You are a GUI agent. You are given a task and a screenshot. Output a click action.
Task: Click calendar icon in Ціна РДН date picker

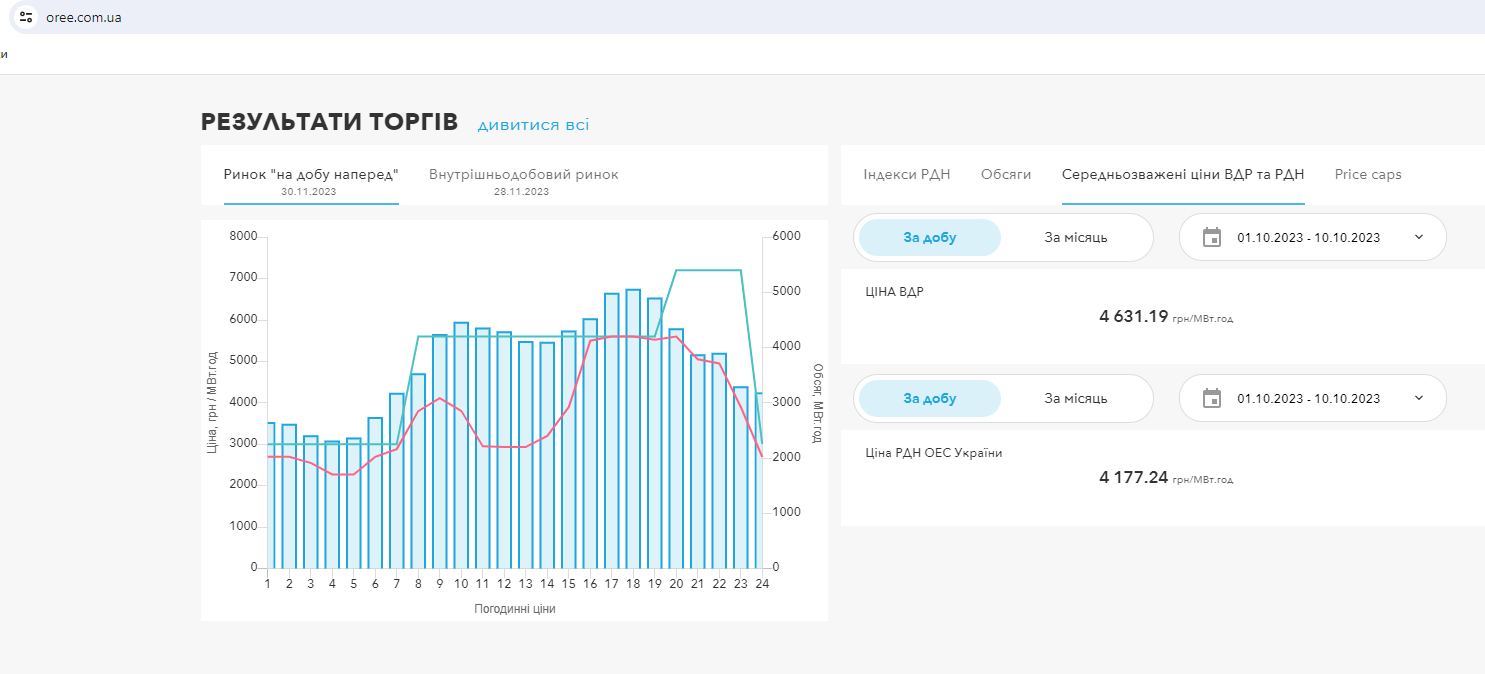click(1211, 398)
